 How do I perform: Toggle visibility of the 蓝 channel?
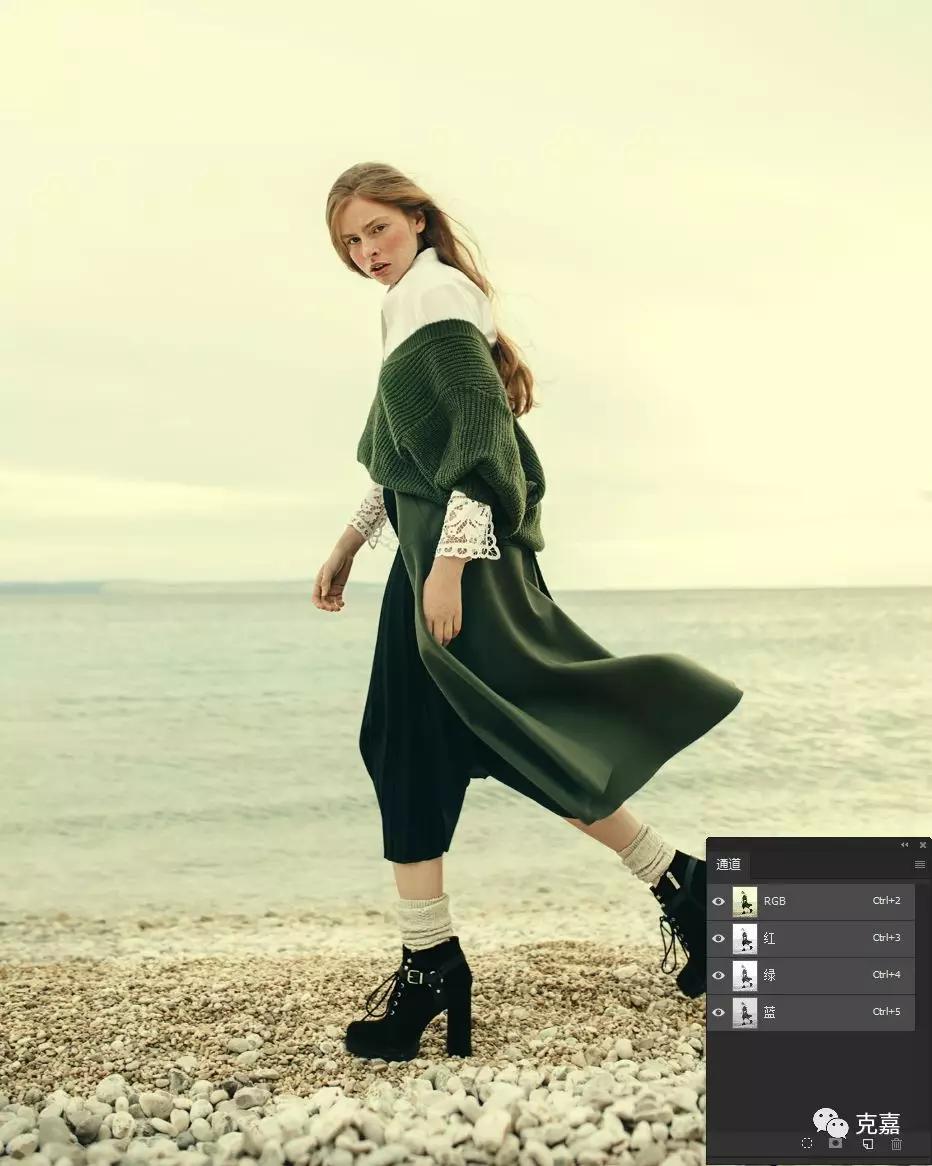[x=719, y=1012]
